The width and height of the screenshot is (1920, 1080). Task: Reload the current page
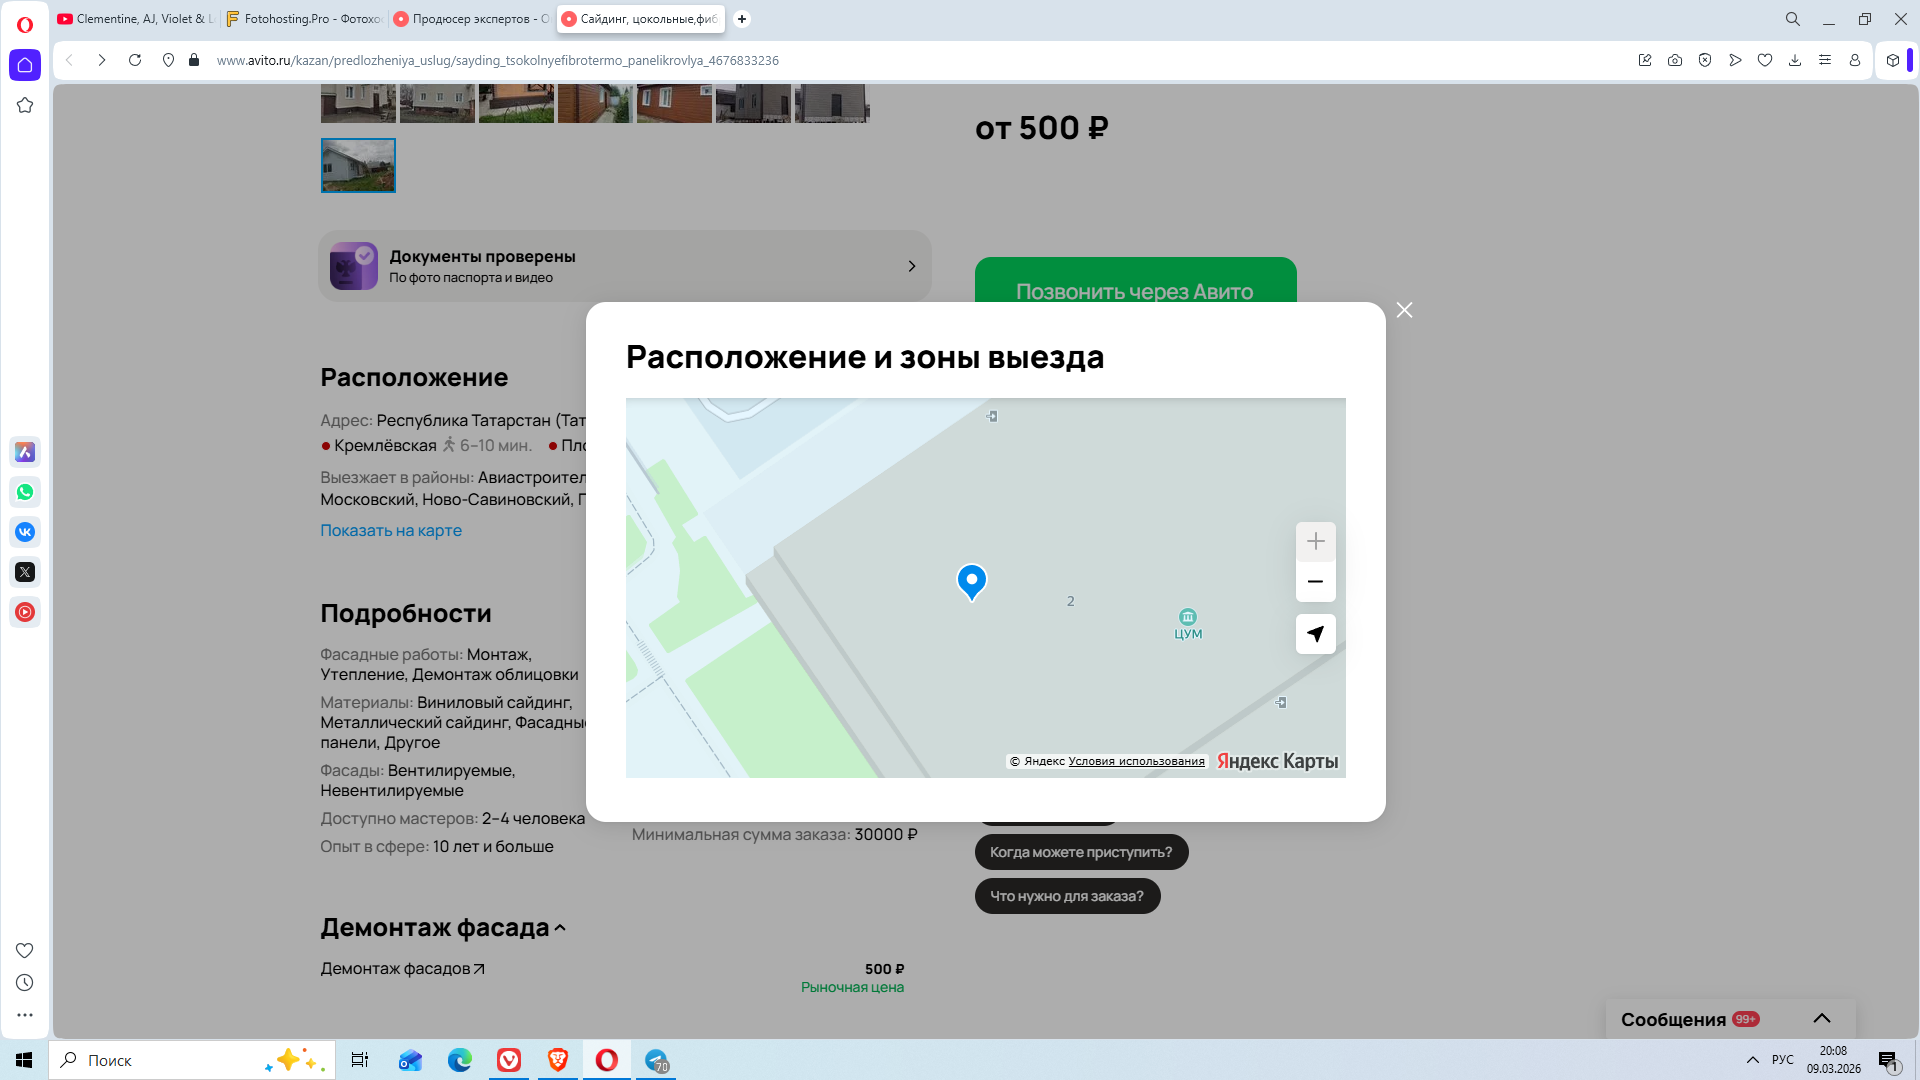click(135, 60)
